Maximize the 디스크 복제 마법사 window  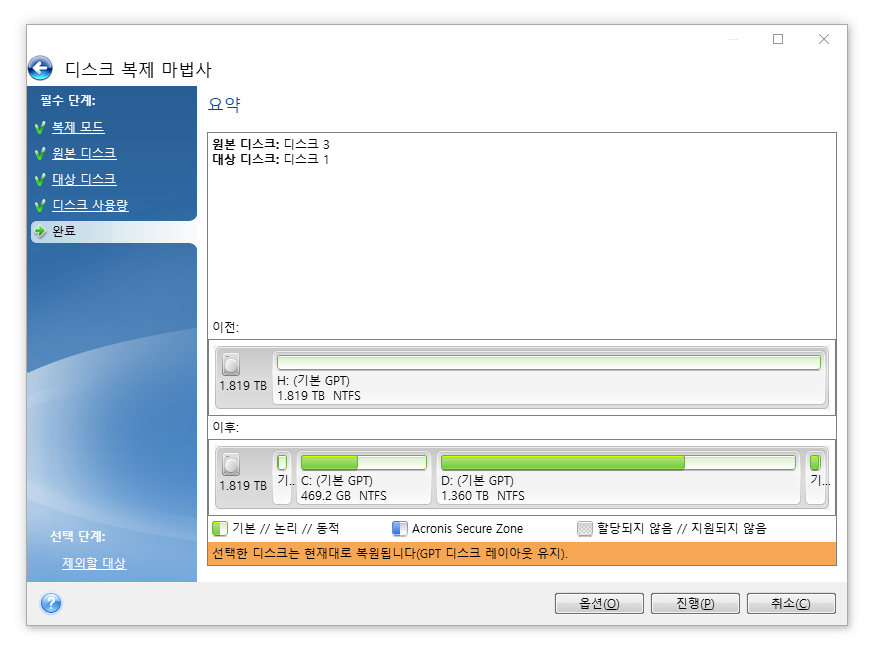pos(778,39)
